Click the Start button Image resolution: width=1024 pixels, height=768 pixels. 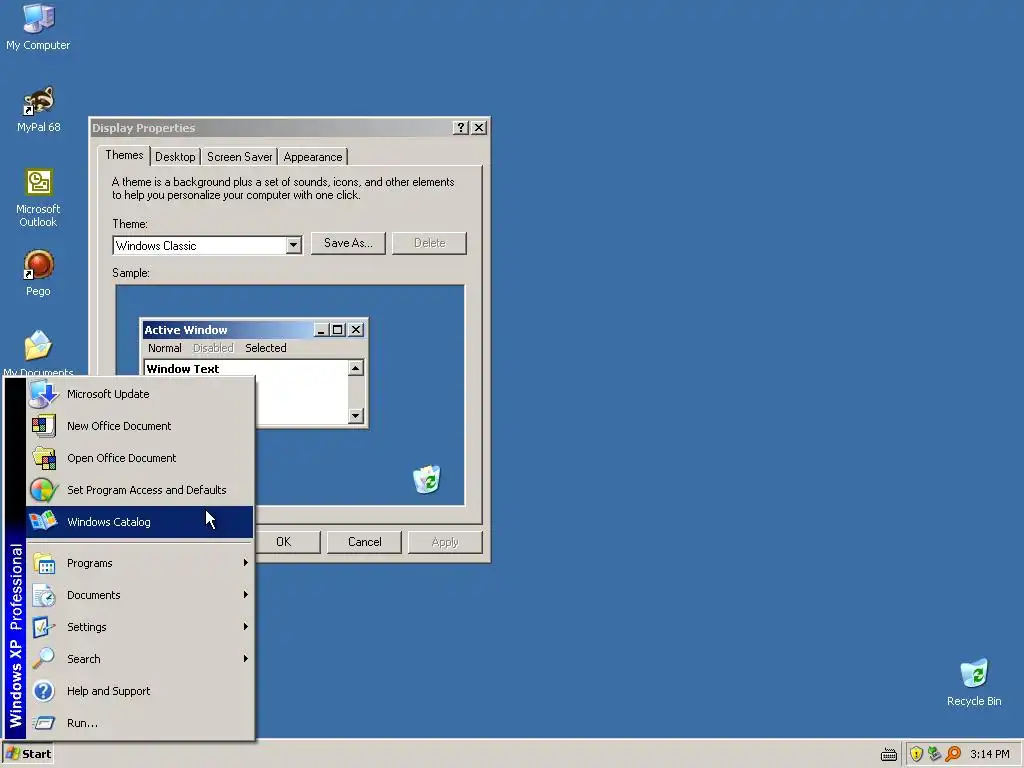click(28, 754)
